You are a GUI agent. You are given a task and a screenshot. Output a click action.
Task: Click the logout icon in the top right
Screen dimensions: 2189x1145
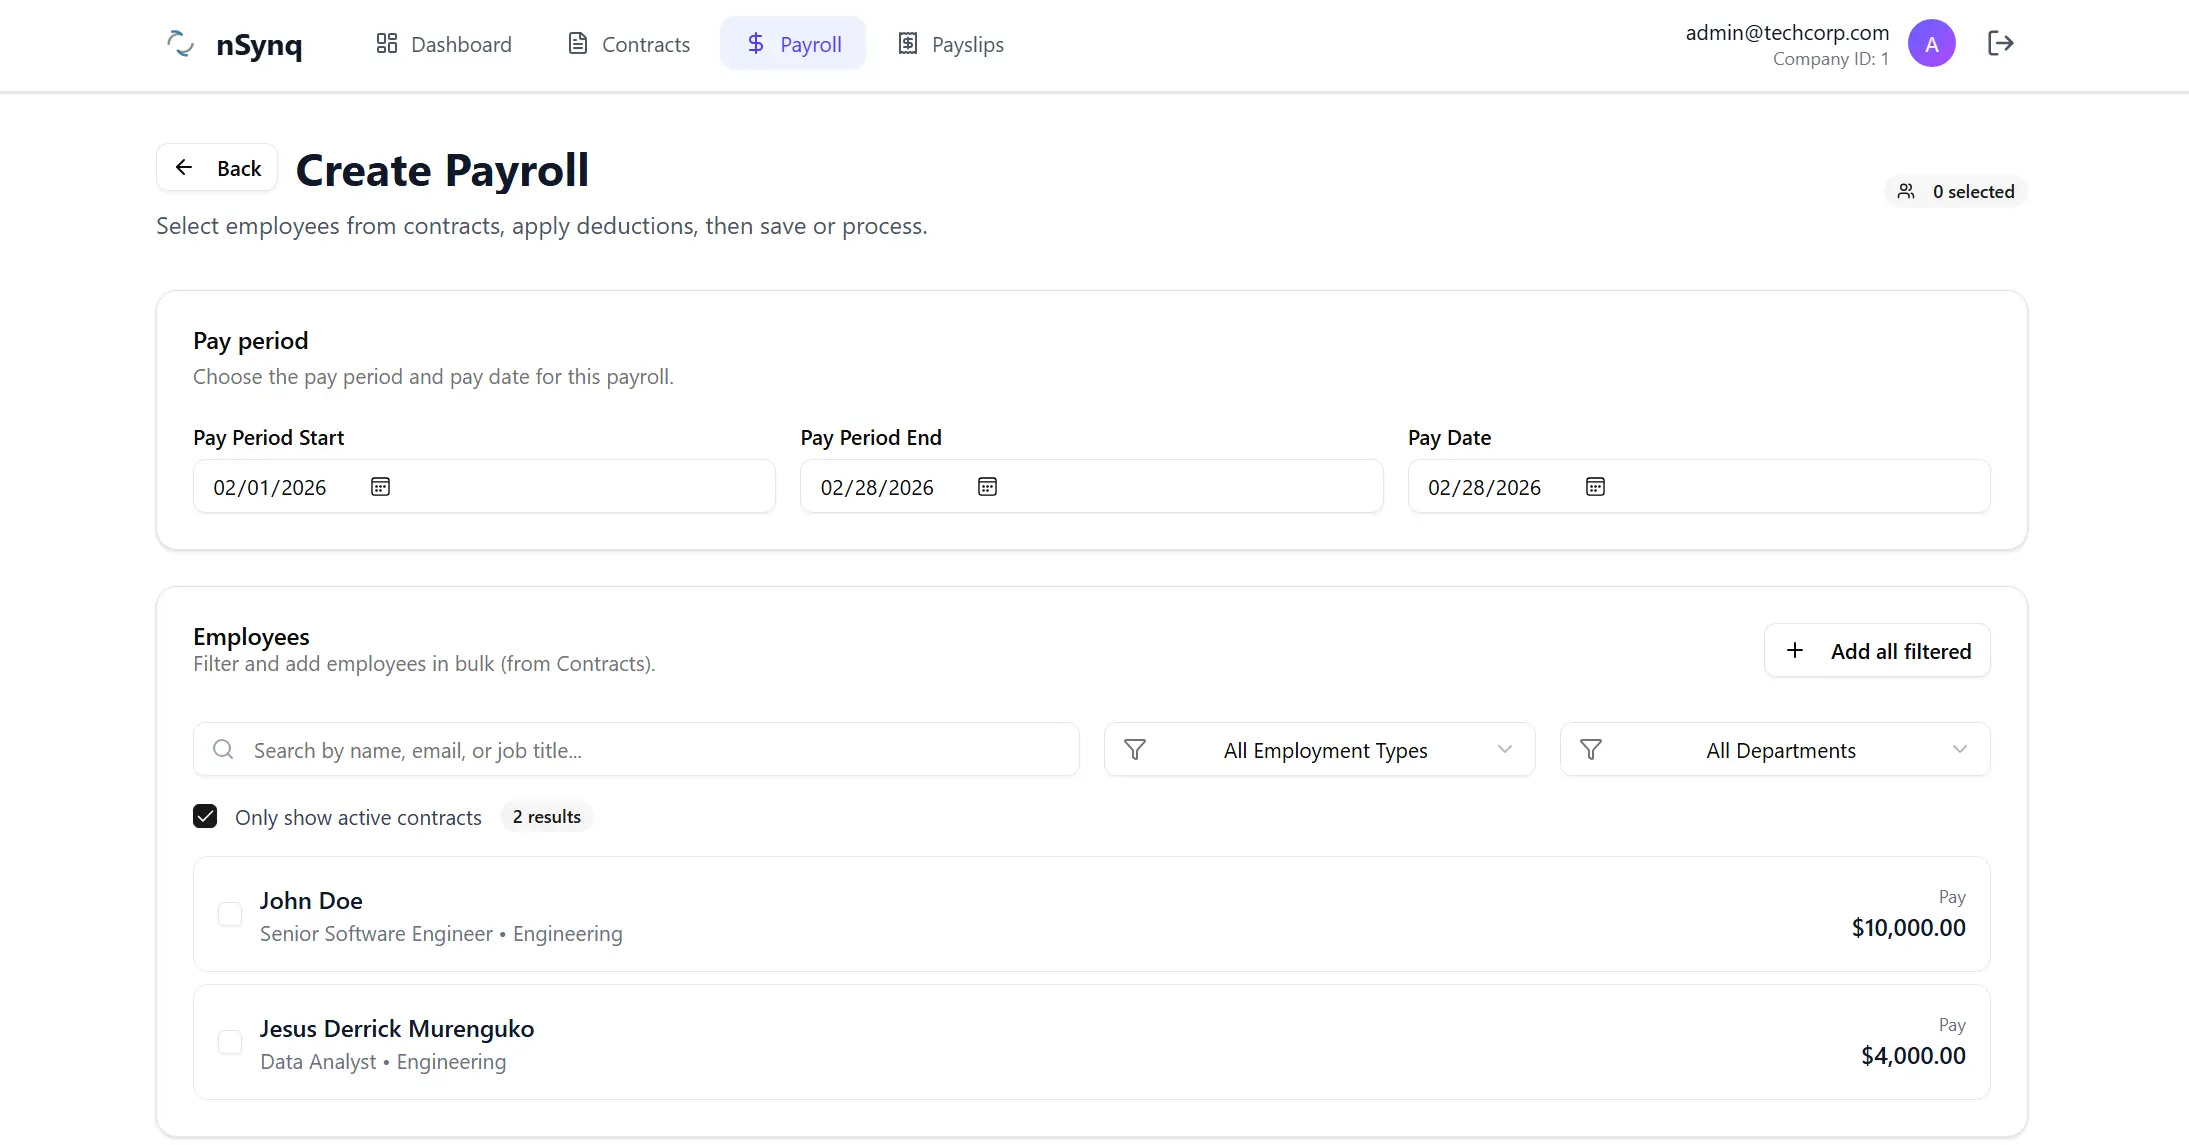(x=2003, y=43)
